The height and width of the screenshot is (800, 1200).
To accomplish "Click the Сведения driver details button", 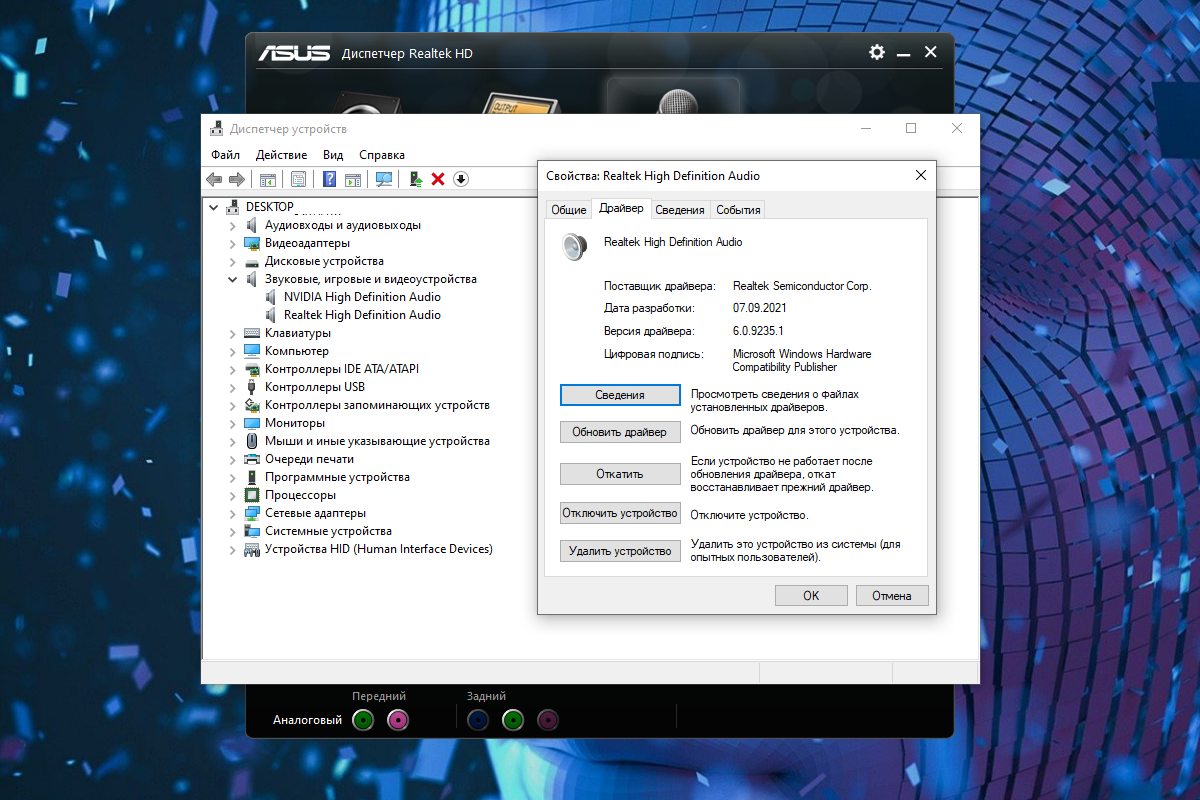I will (x=620, y=395).
